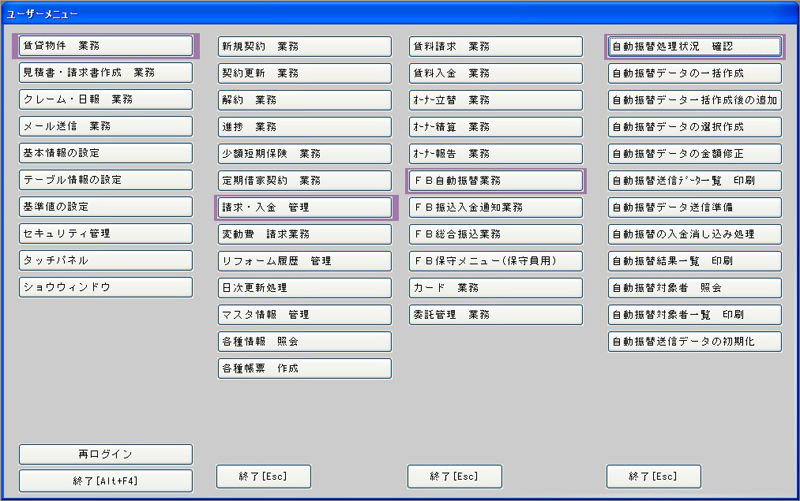Open セキュリティ管理 settings
The width and height of the screenshot is (800, 501).
(x=105, y=233)
